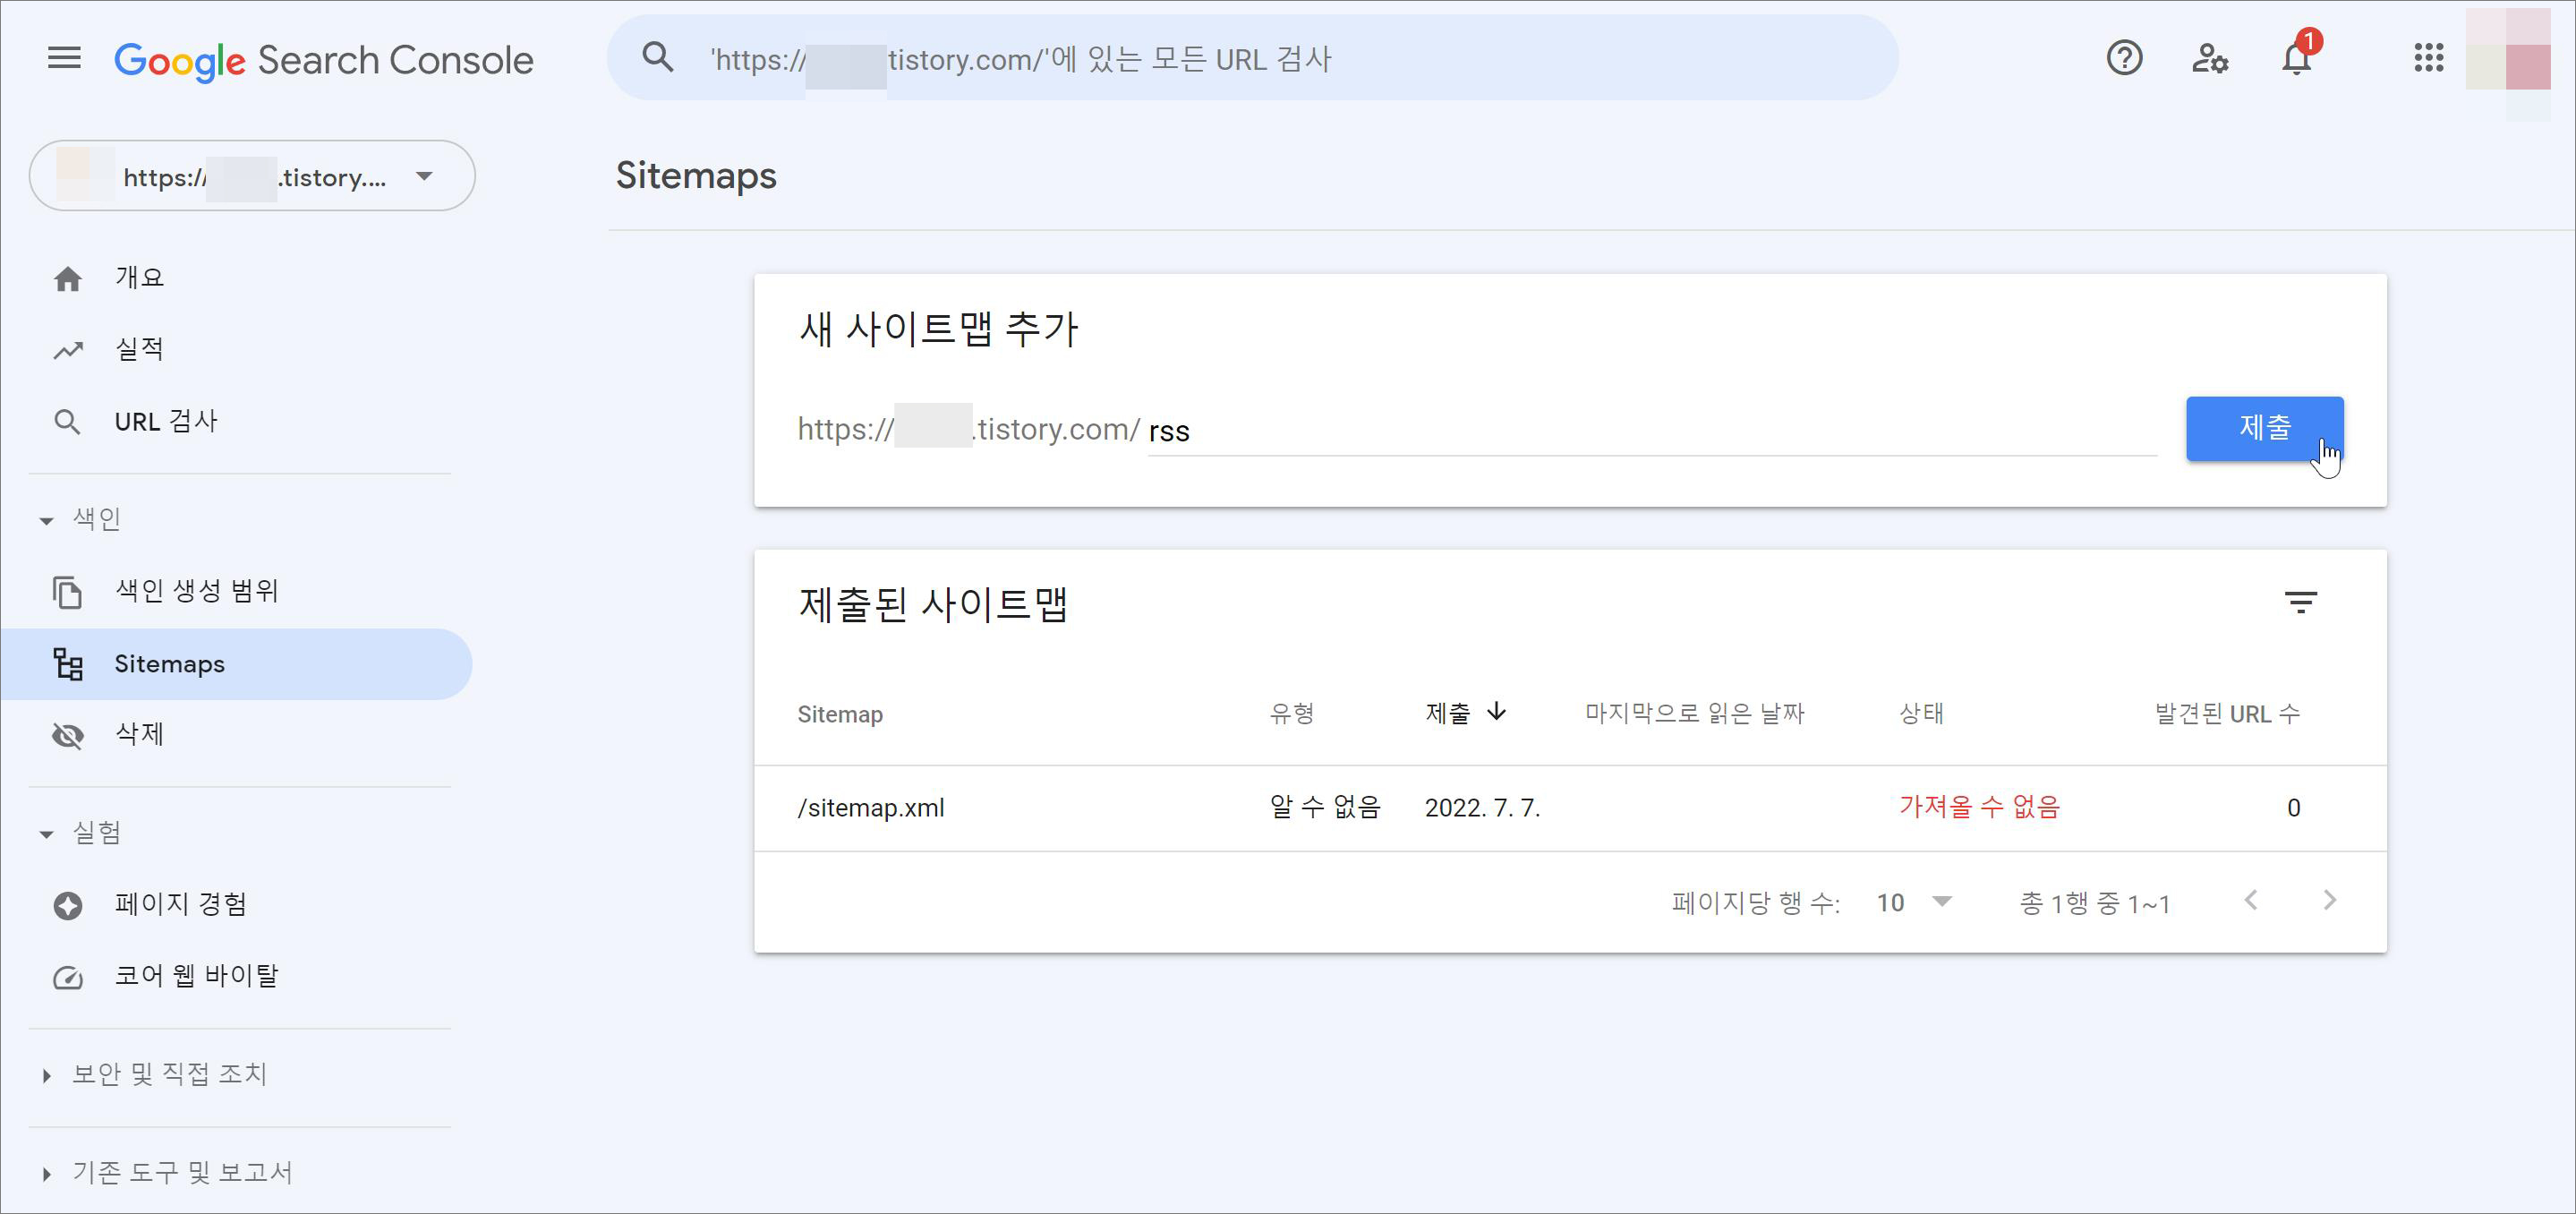Image resolution: width=2576 pixels, height=1214 pixels.
Task: Go to 실적 performance report
Action: [139, 349]
